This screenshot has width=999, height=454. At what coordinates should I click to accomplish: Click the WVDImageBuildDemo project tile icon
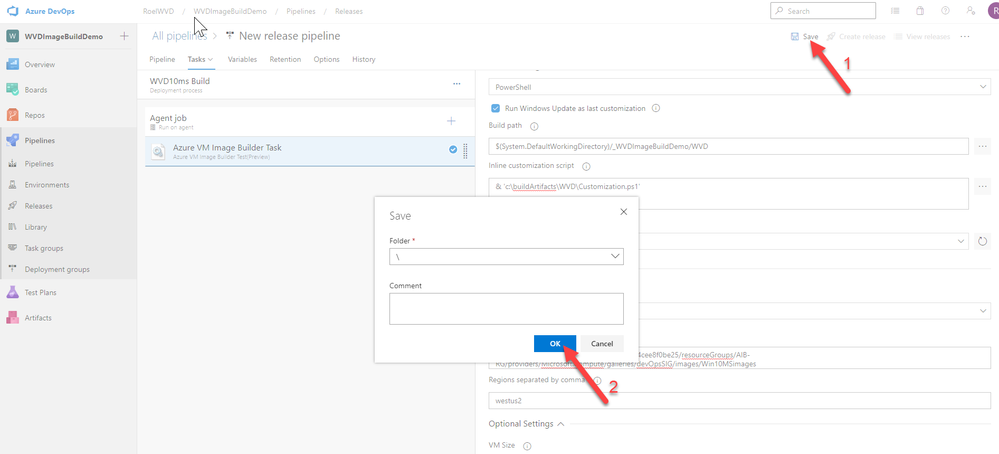click(12, 36)
